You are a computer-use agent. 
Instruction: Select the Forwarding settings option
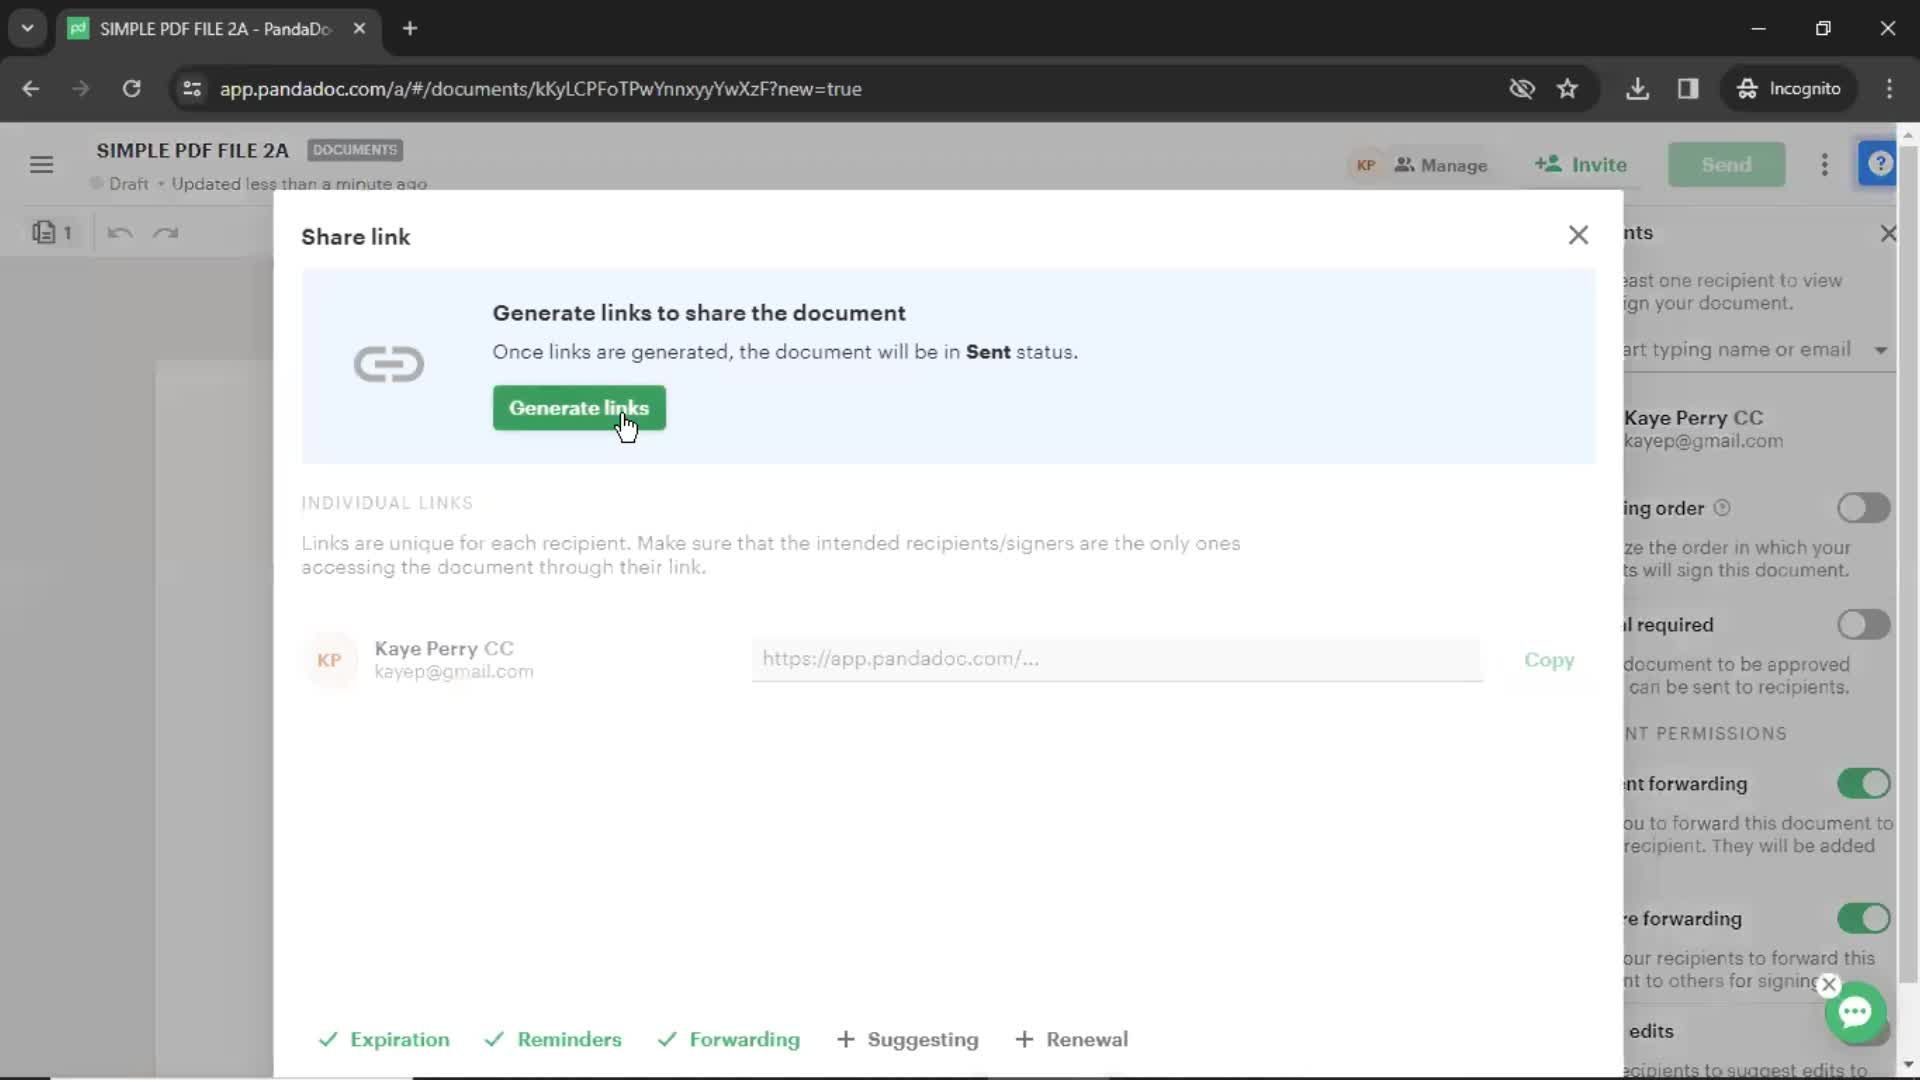[742, 1039]
